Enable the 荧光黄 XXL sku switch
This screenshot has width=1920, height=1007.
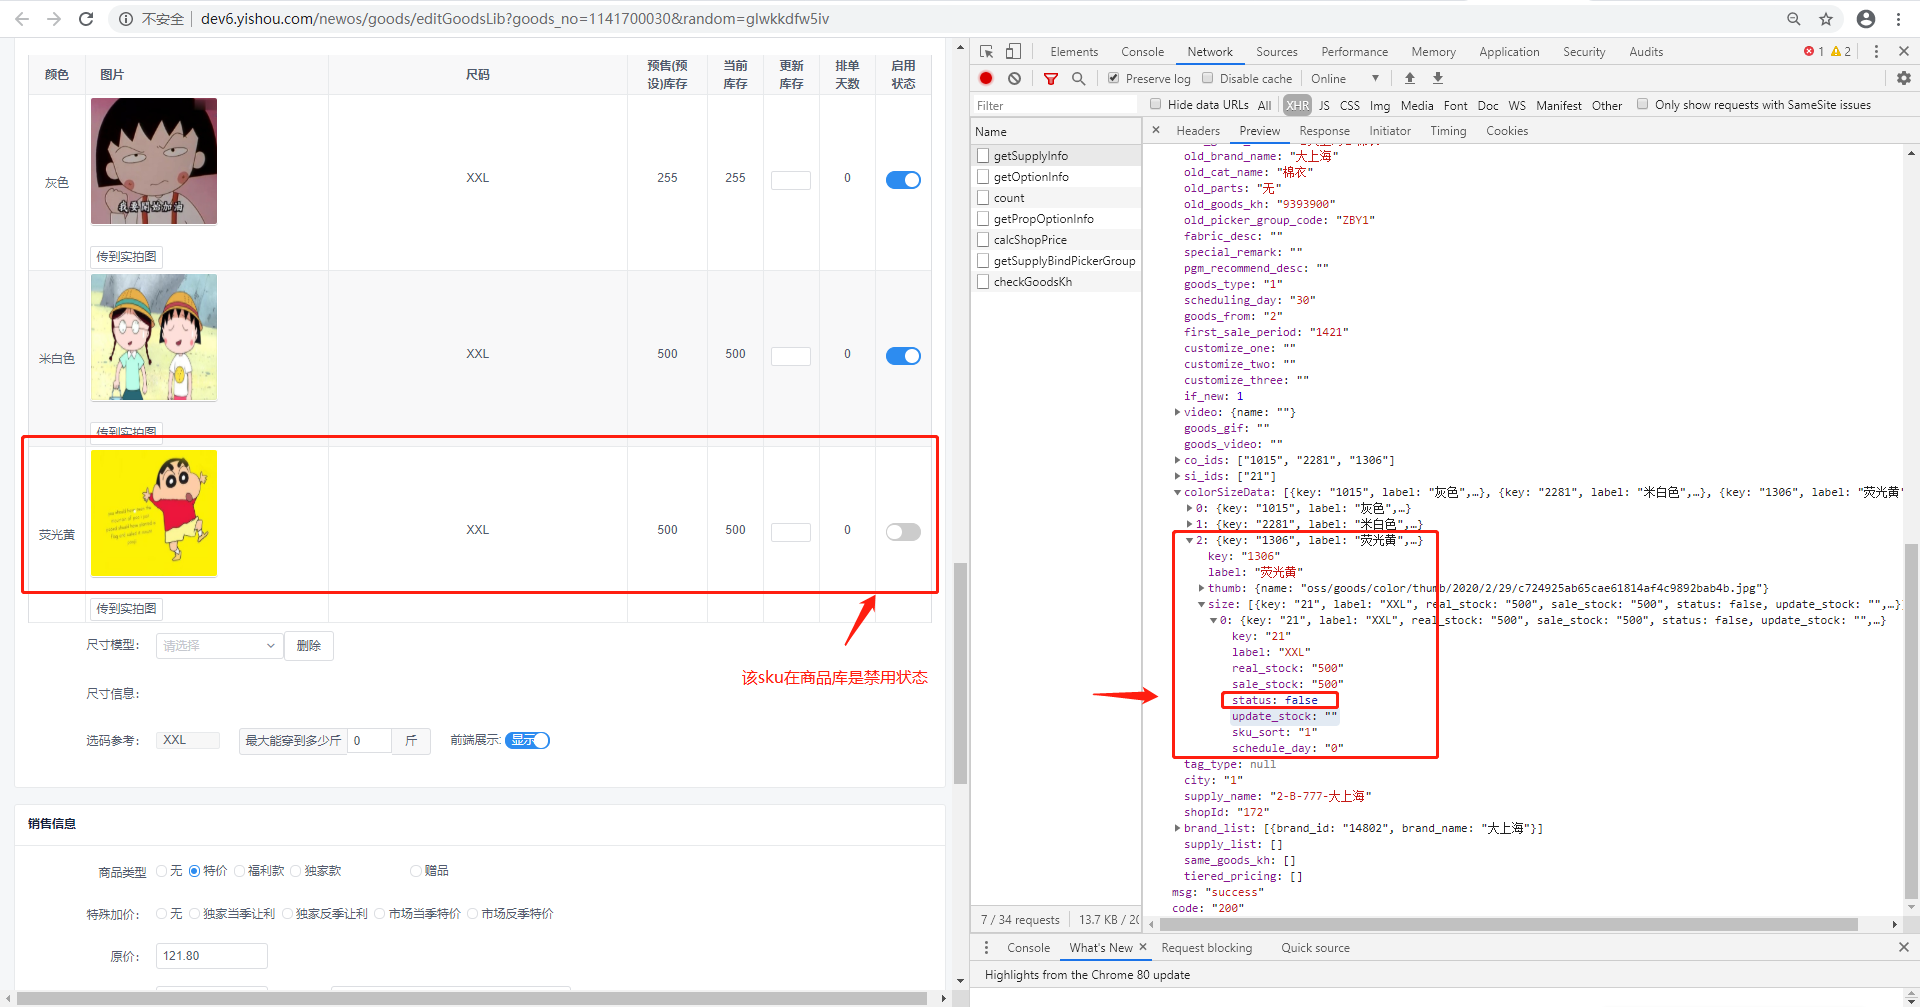tap(903, 532)
